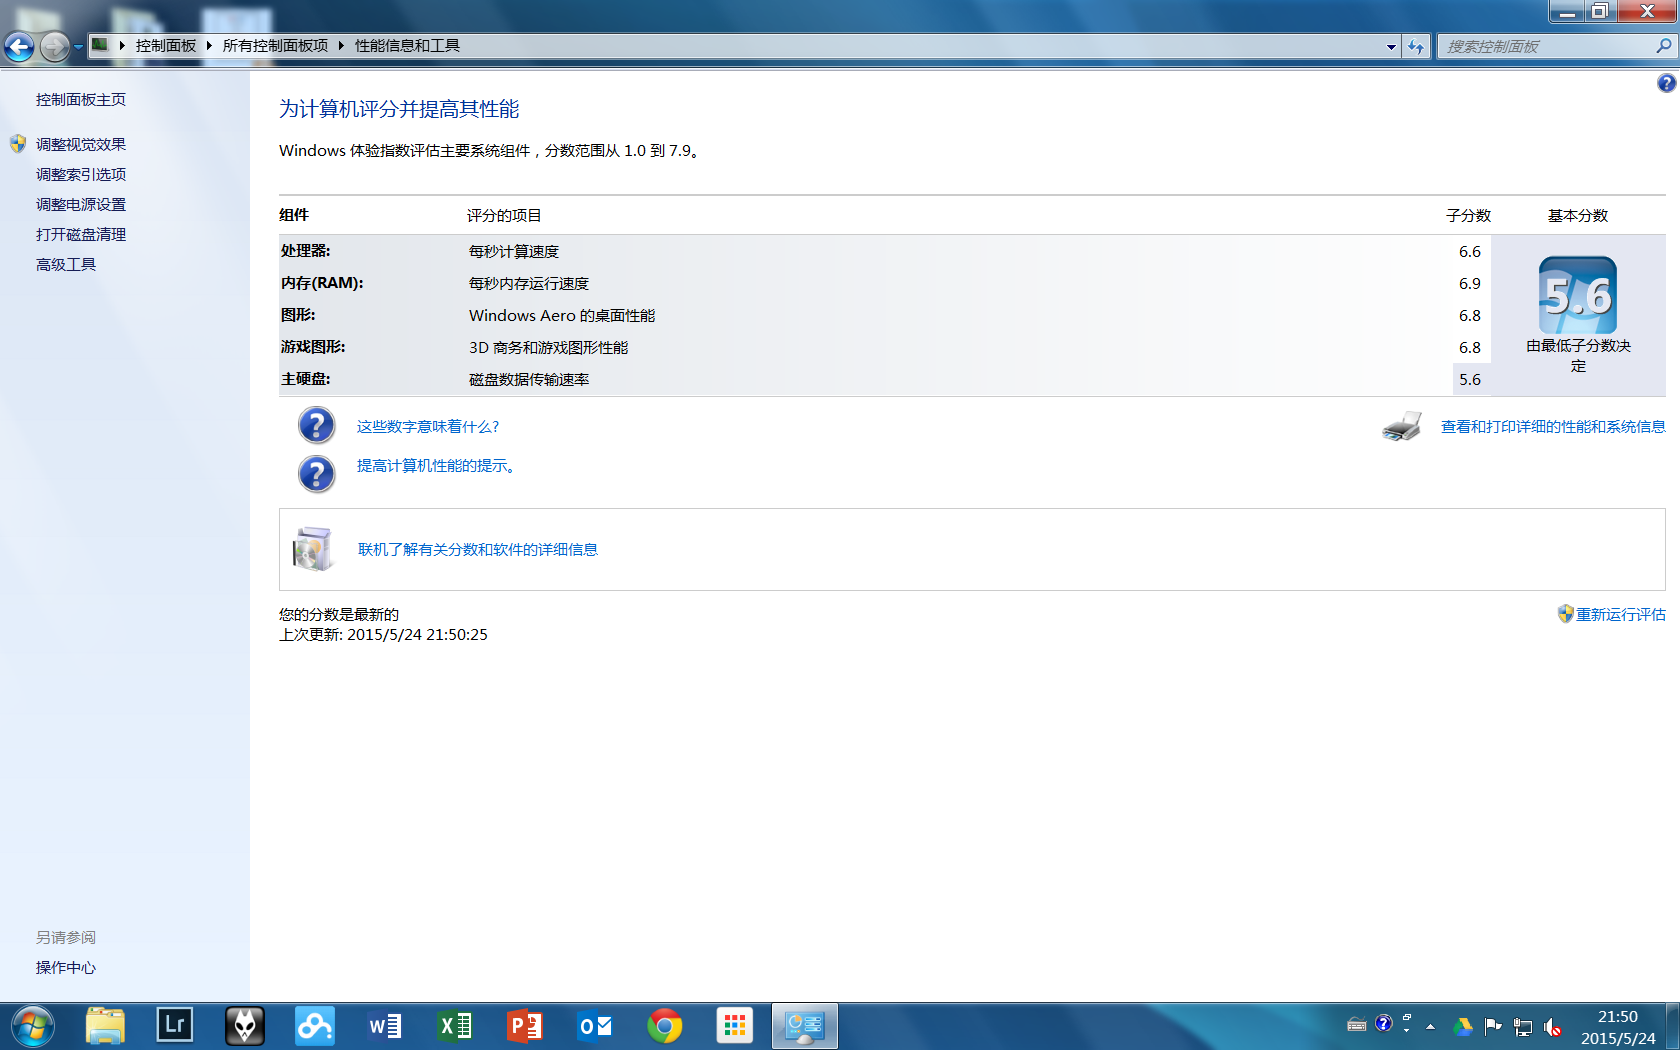Viewport: 1680px width, 1050px height.
Task: Click the 搜索控制面板 search field
Action: 1545,46
